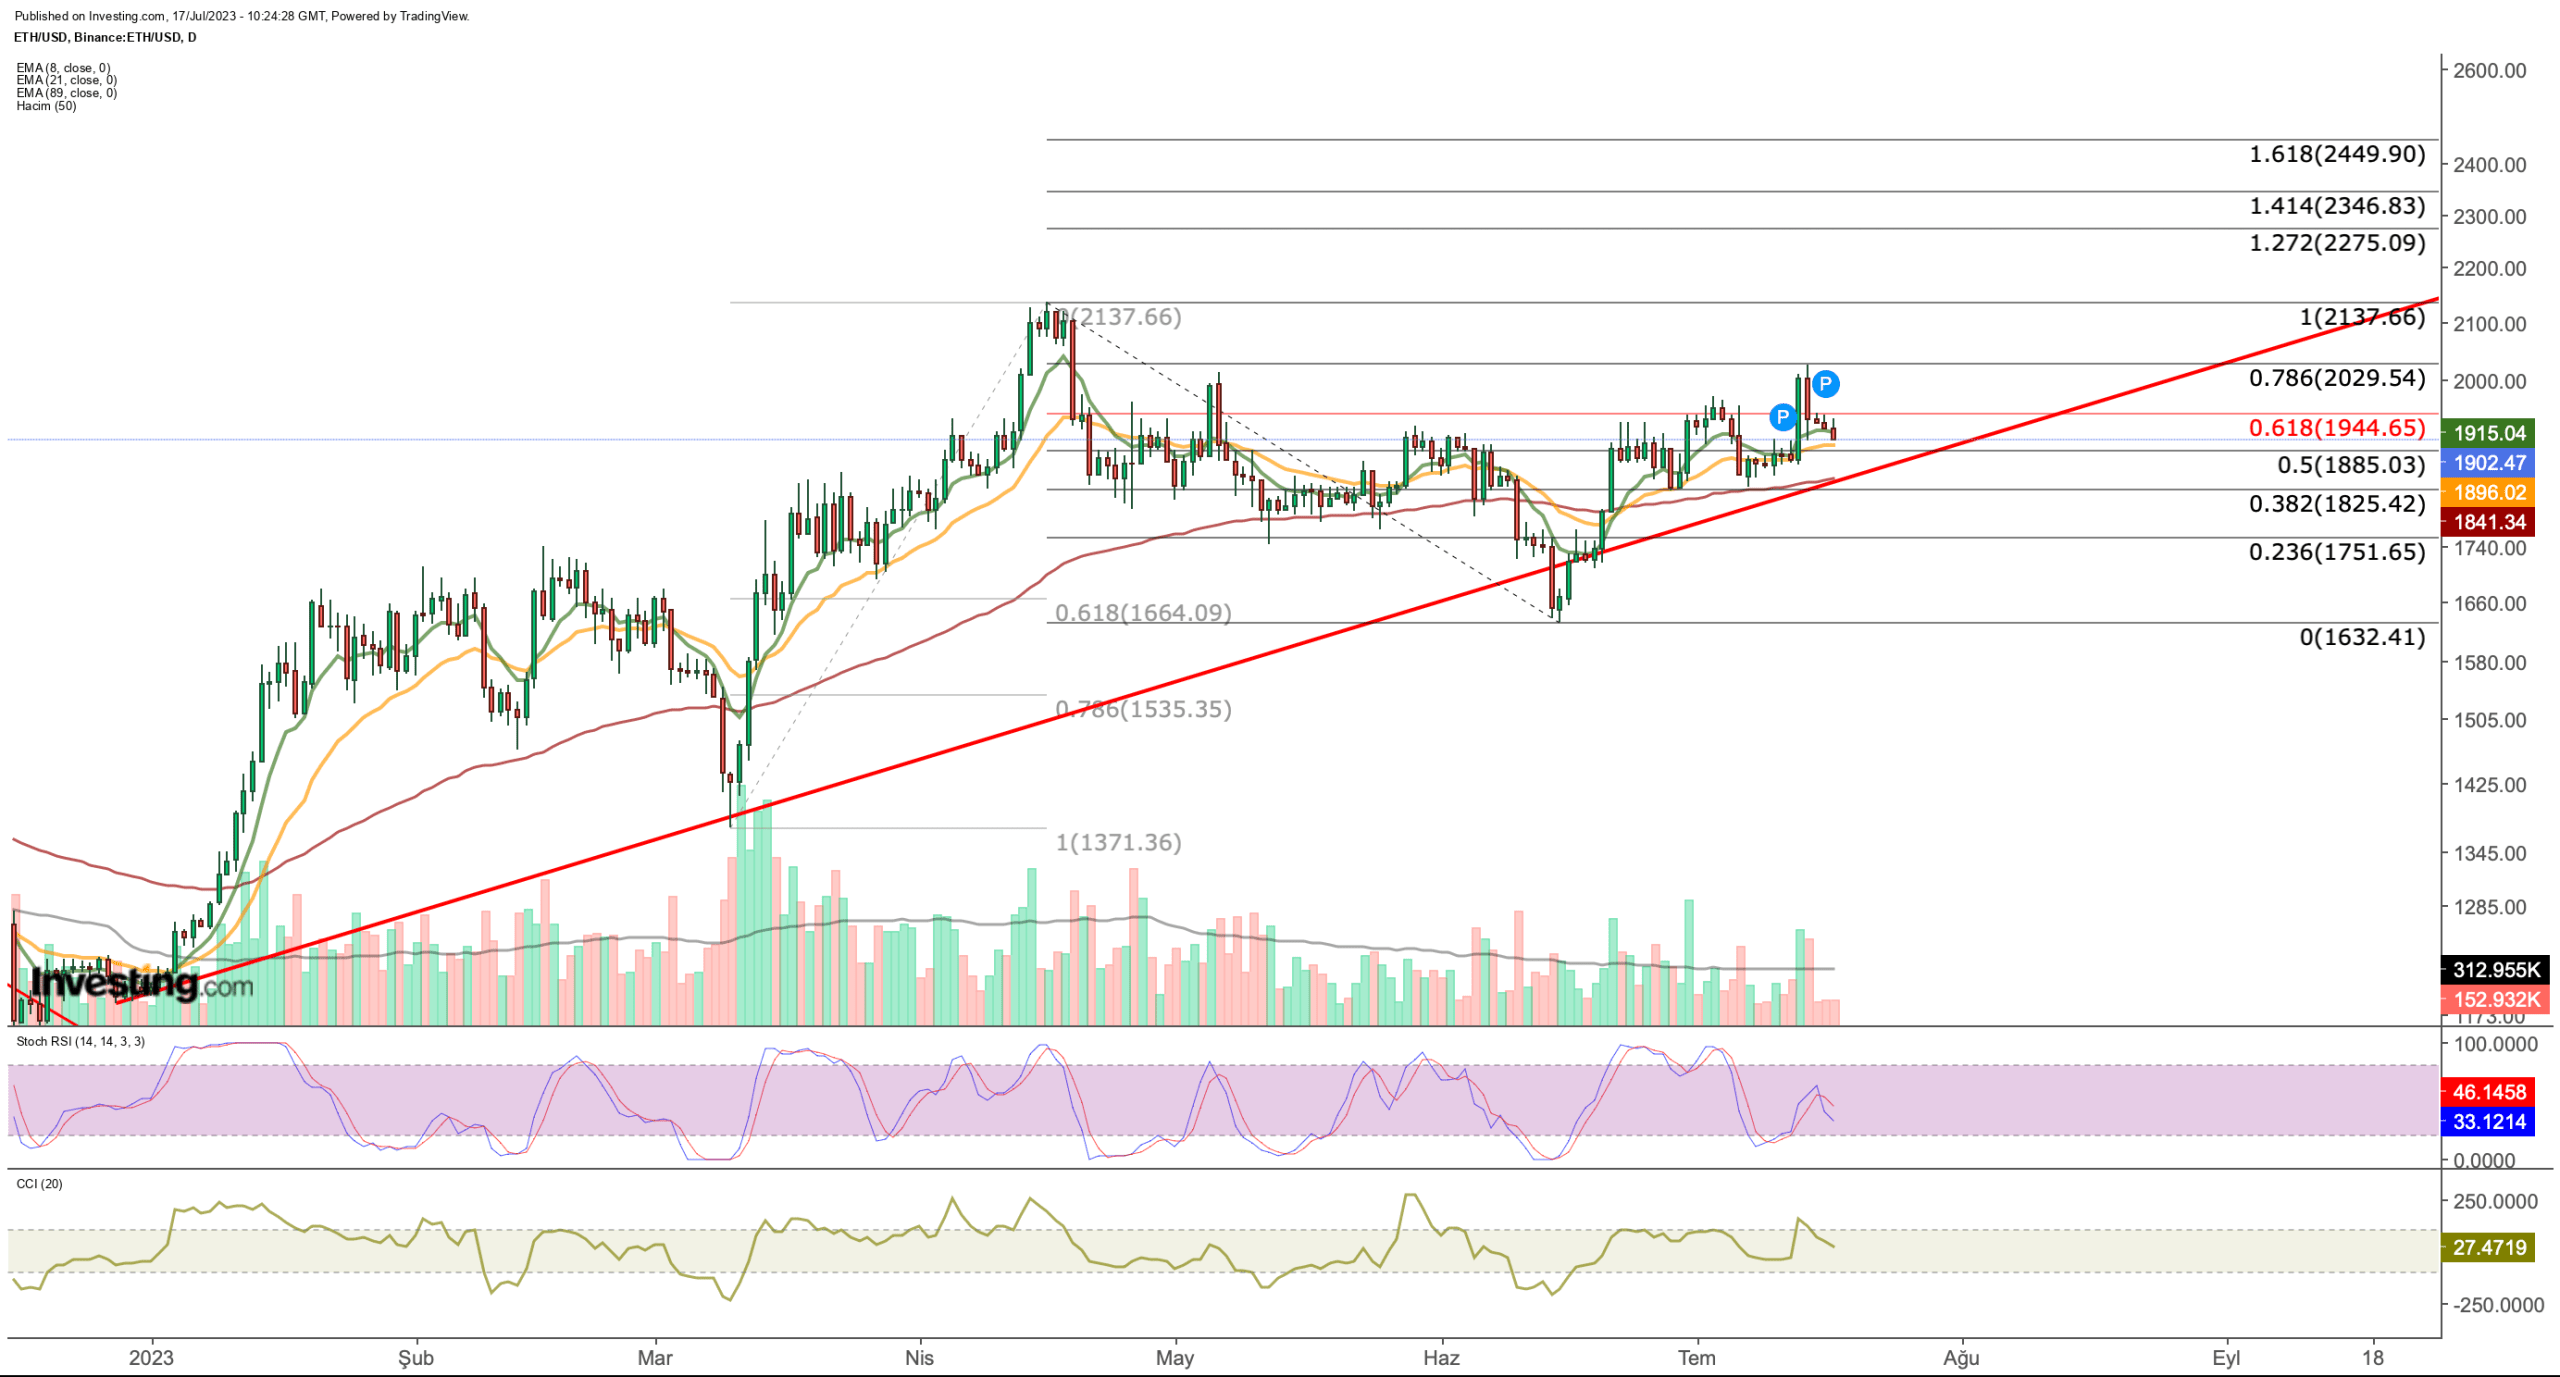
Task: Click the gray 0.618(1664.09) retracement label
Action: click(x=1143, y=613)
